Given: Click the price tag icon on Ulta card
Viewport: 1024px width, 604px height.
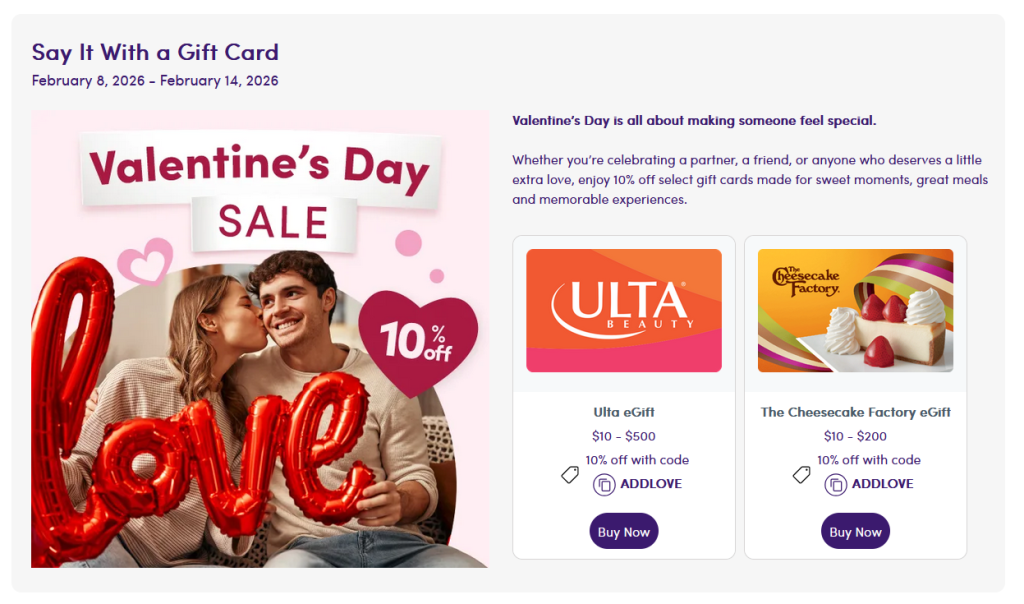Looking at the screenshot, I should click(570, 475).
